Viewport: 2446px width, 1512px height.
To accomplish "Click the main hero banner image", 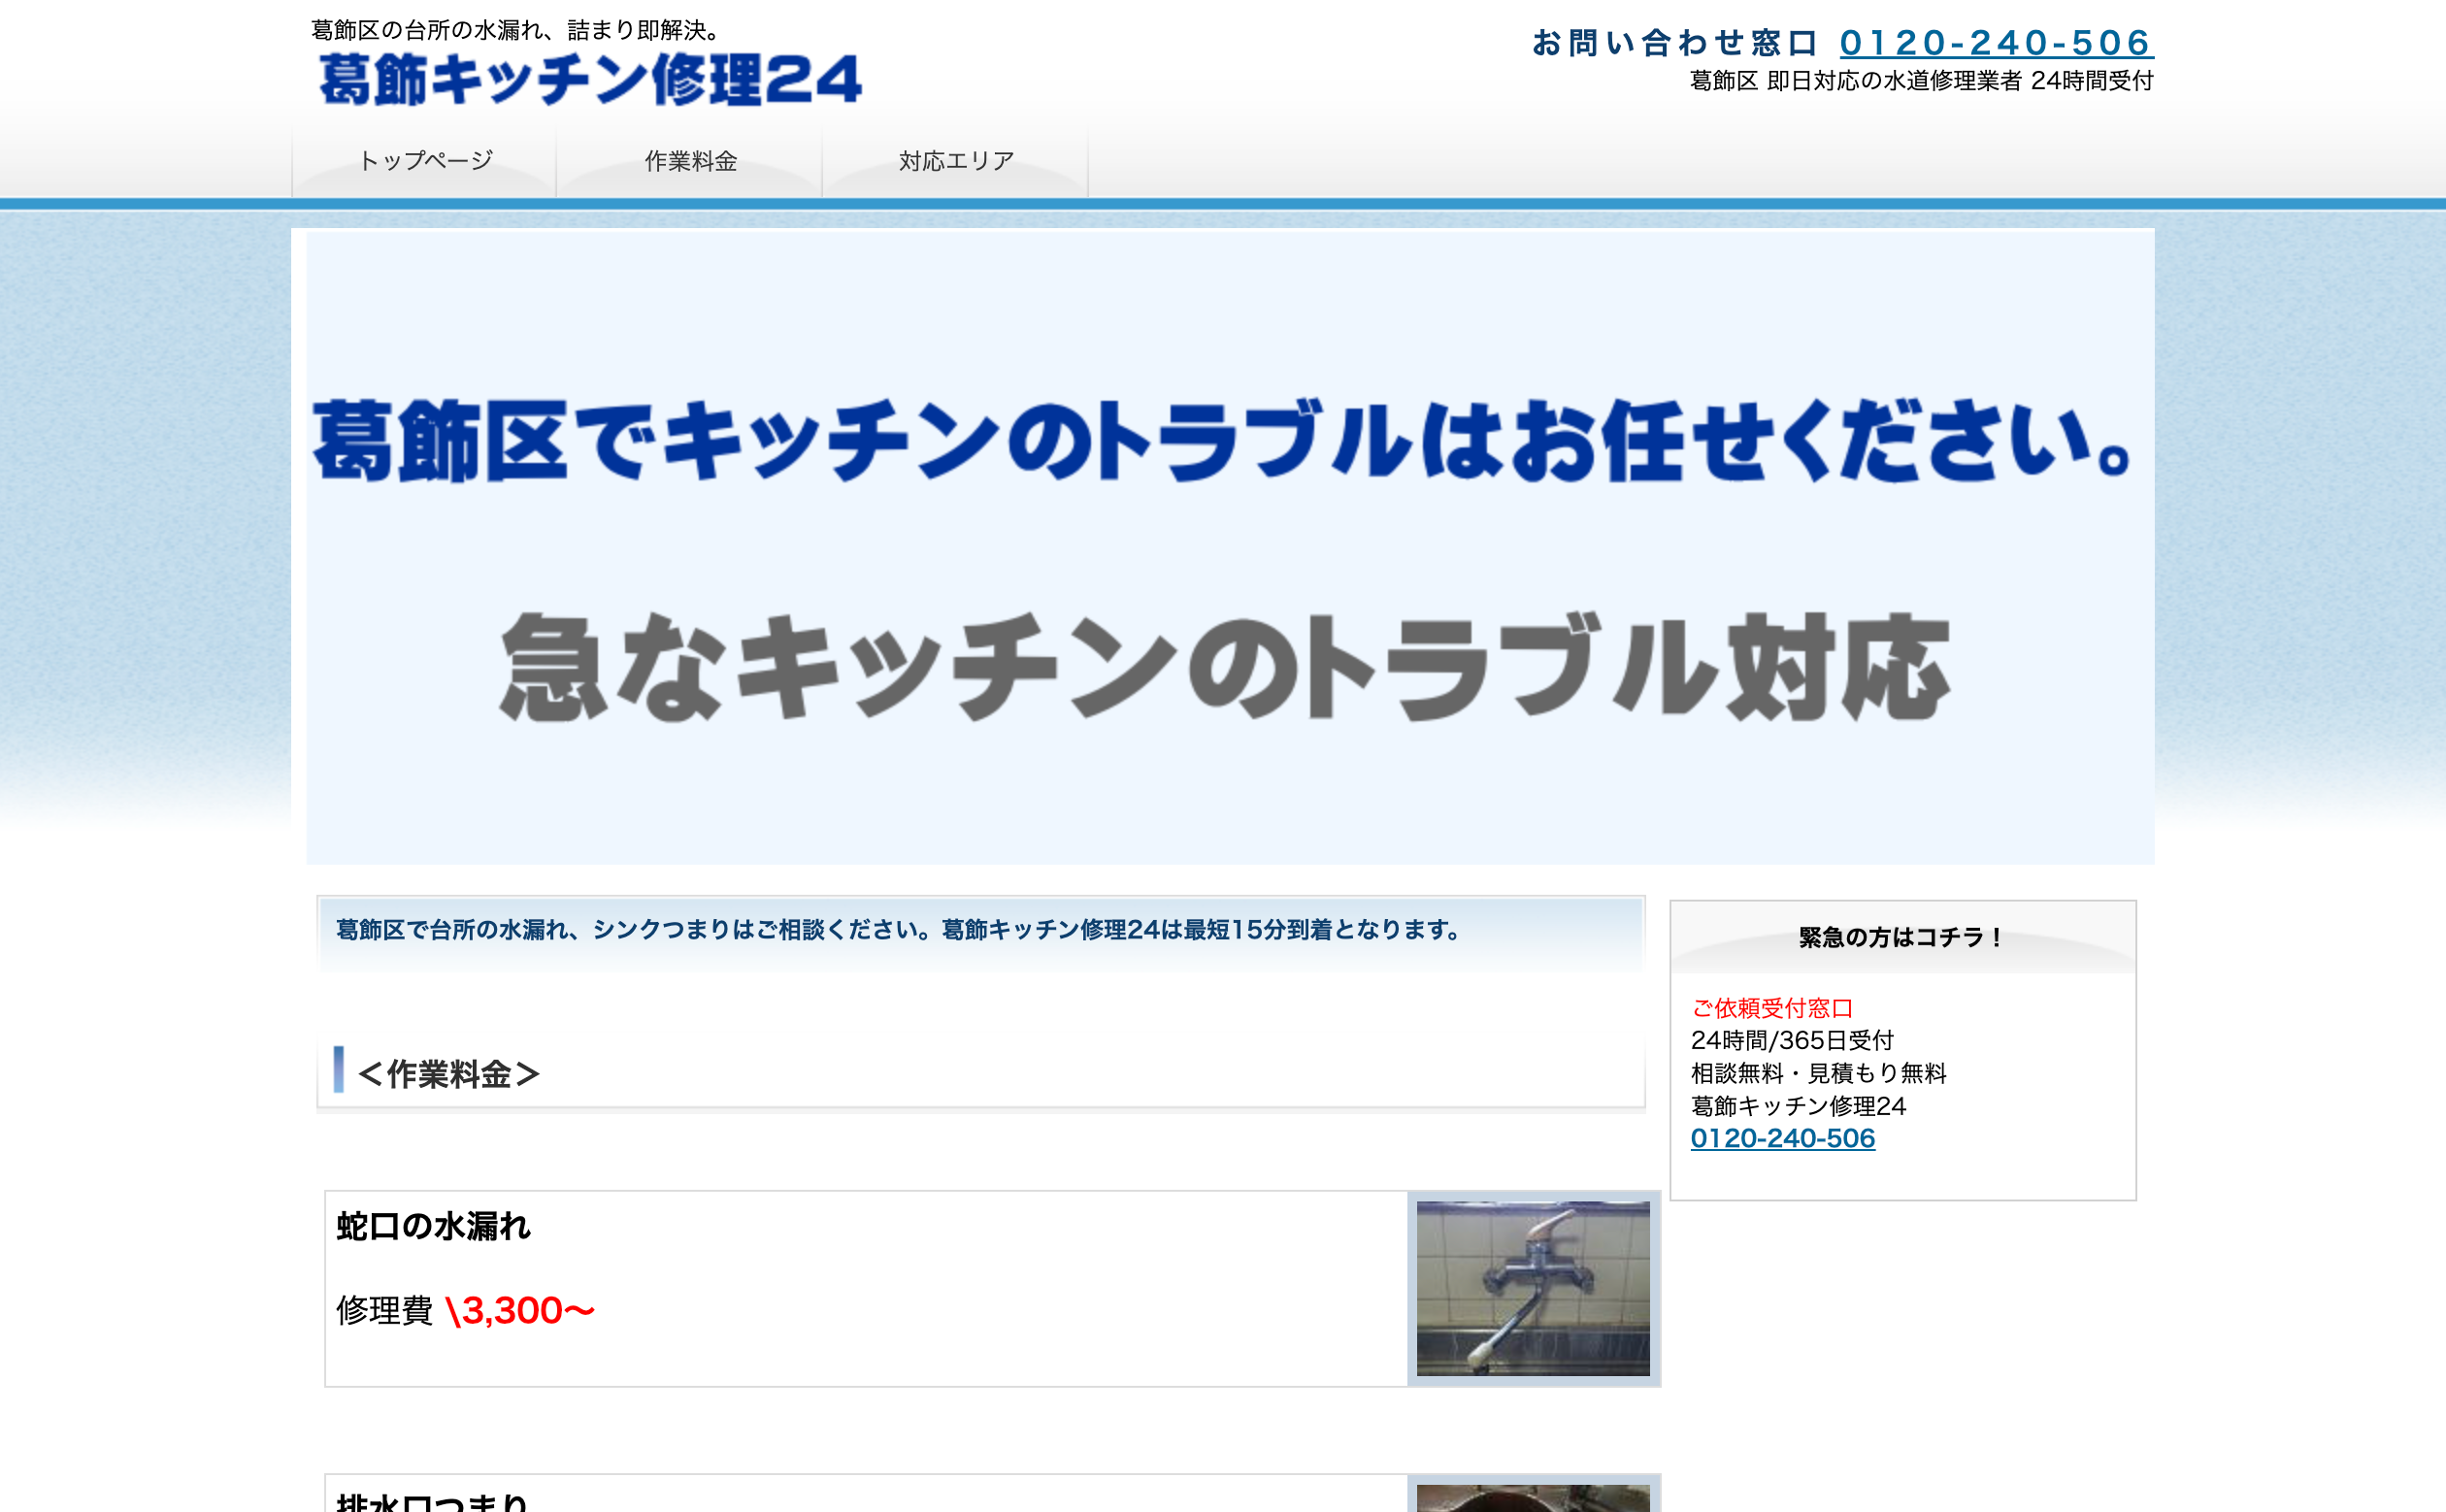I will [x=1229, y=546].
